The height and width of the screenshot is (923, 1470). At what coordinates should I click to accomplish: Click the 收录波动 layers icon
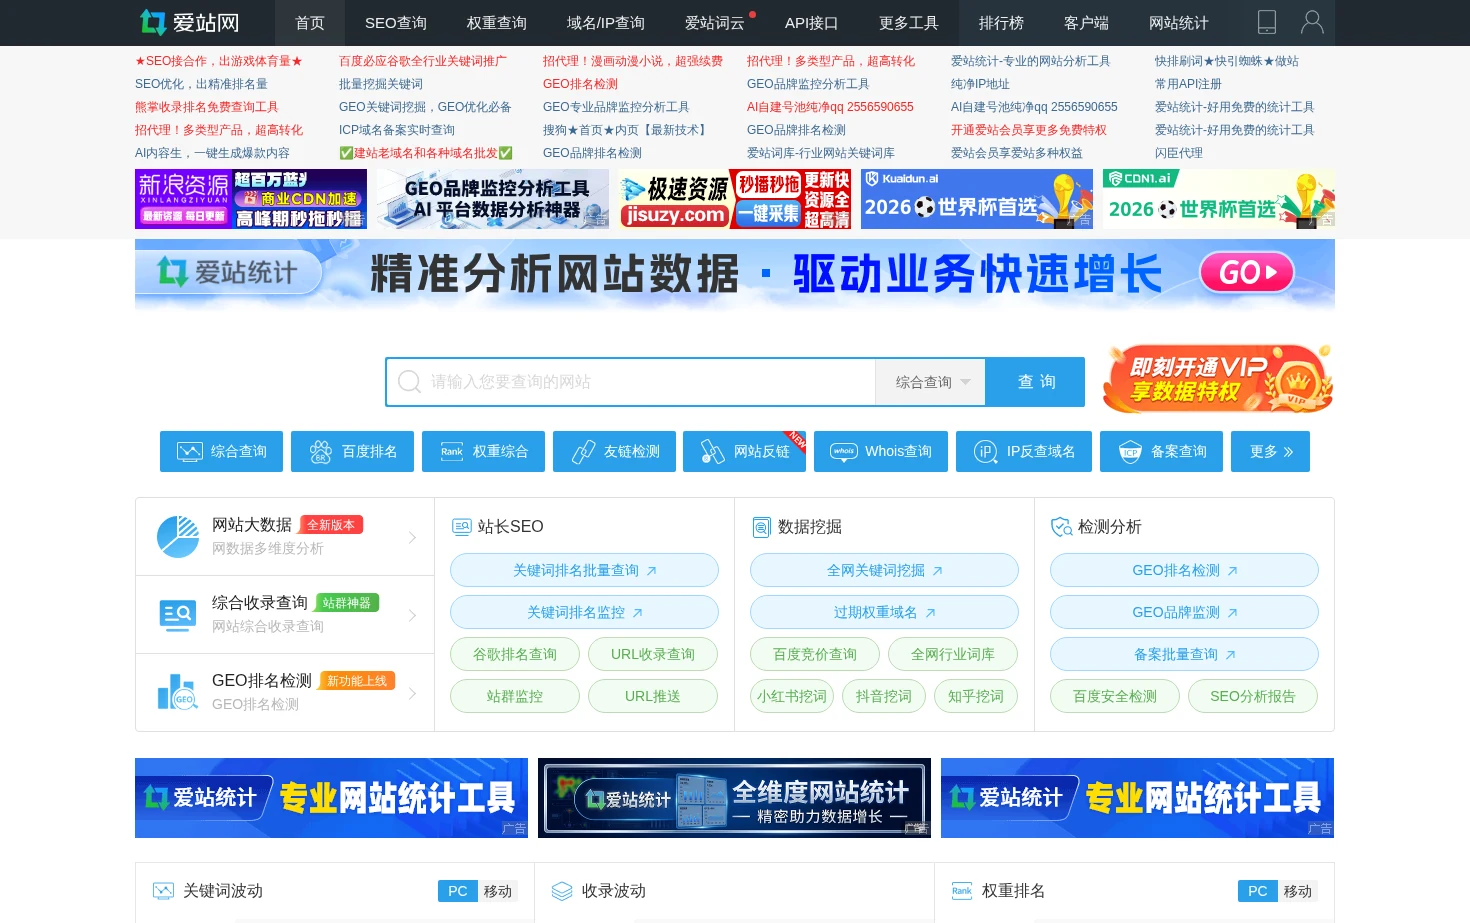pyautogui.click(x=562, y=891)
